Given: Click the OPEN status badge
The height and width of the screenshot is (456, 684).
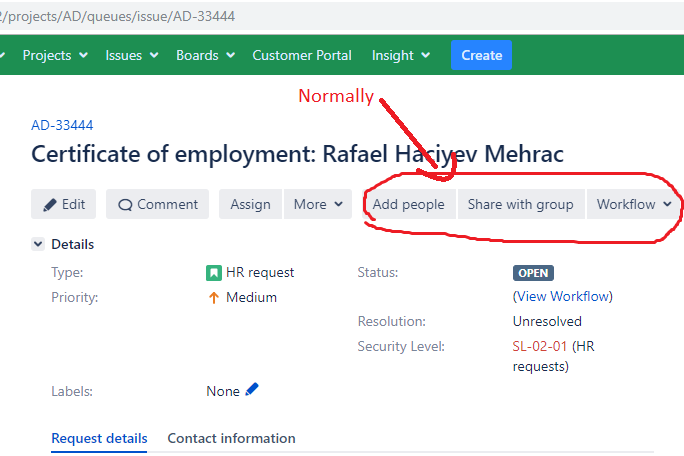Looking at the screenshot, I should pos(533,273).
